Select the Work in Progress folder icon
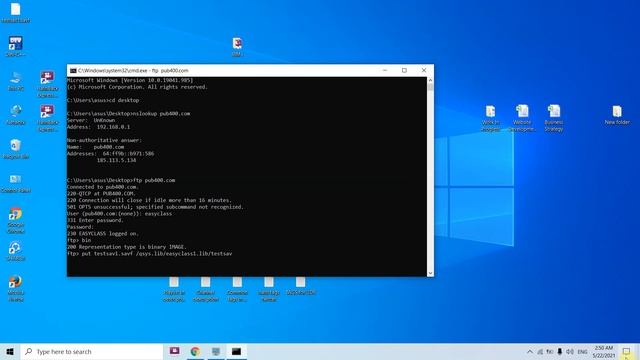This screenshot has height=360, width=640. point(490,118)
